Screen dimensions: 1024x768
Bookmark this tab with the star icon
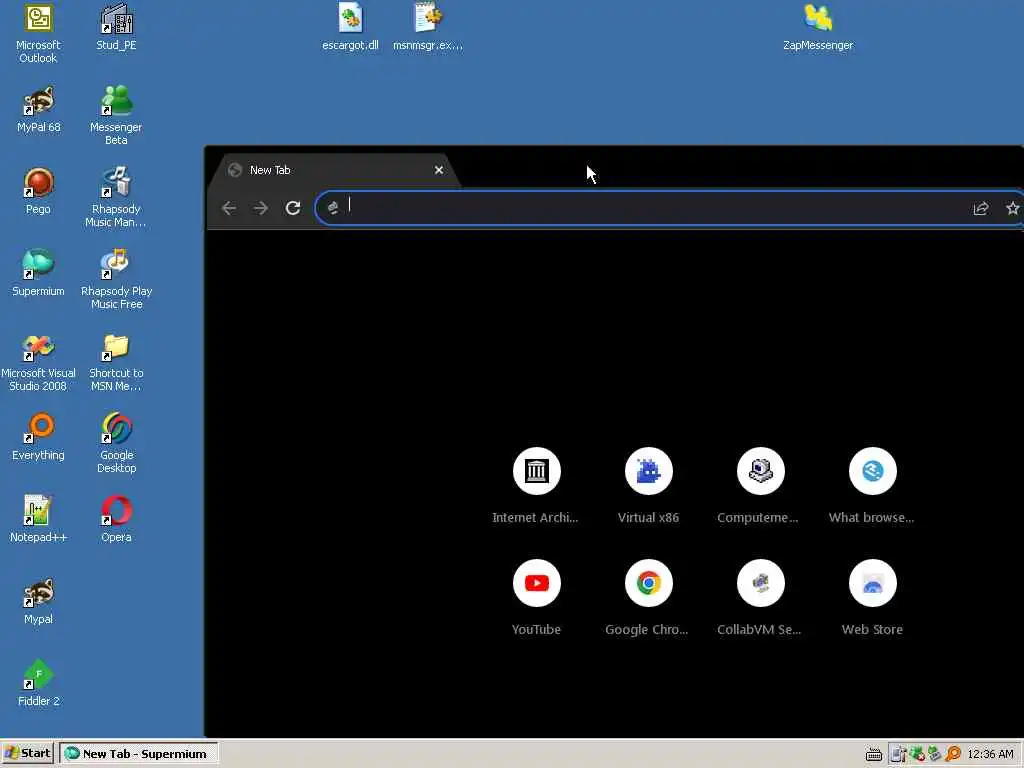click(x=1012, y=208)
